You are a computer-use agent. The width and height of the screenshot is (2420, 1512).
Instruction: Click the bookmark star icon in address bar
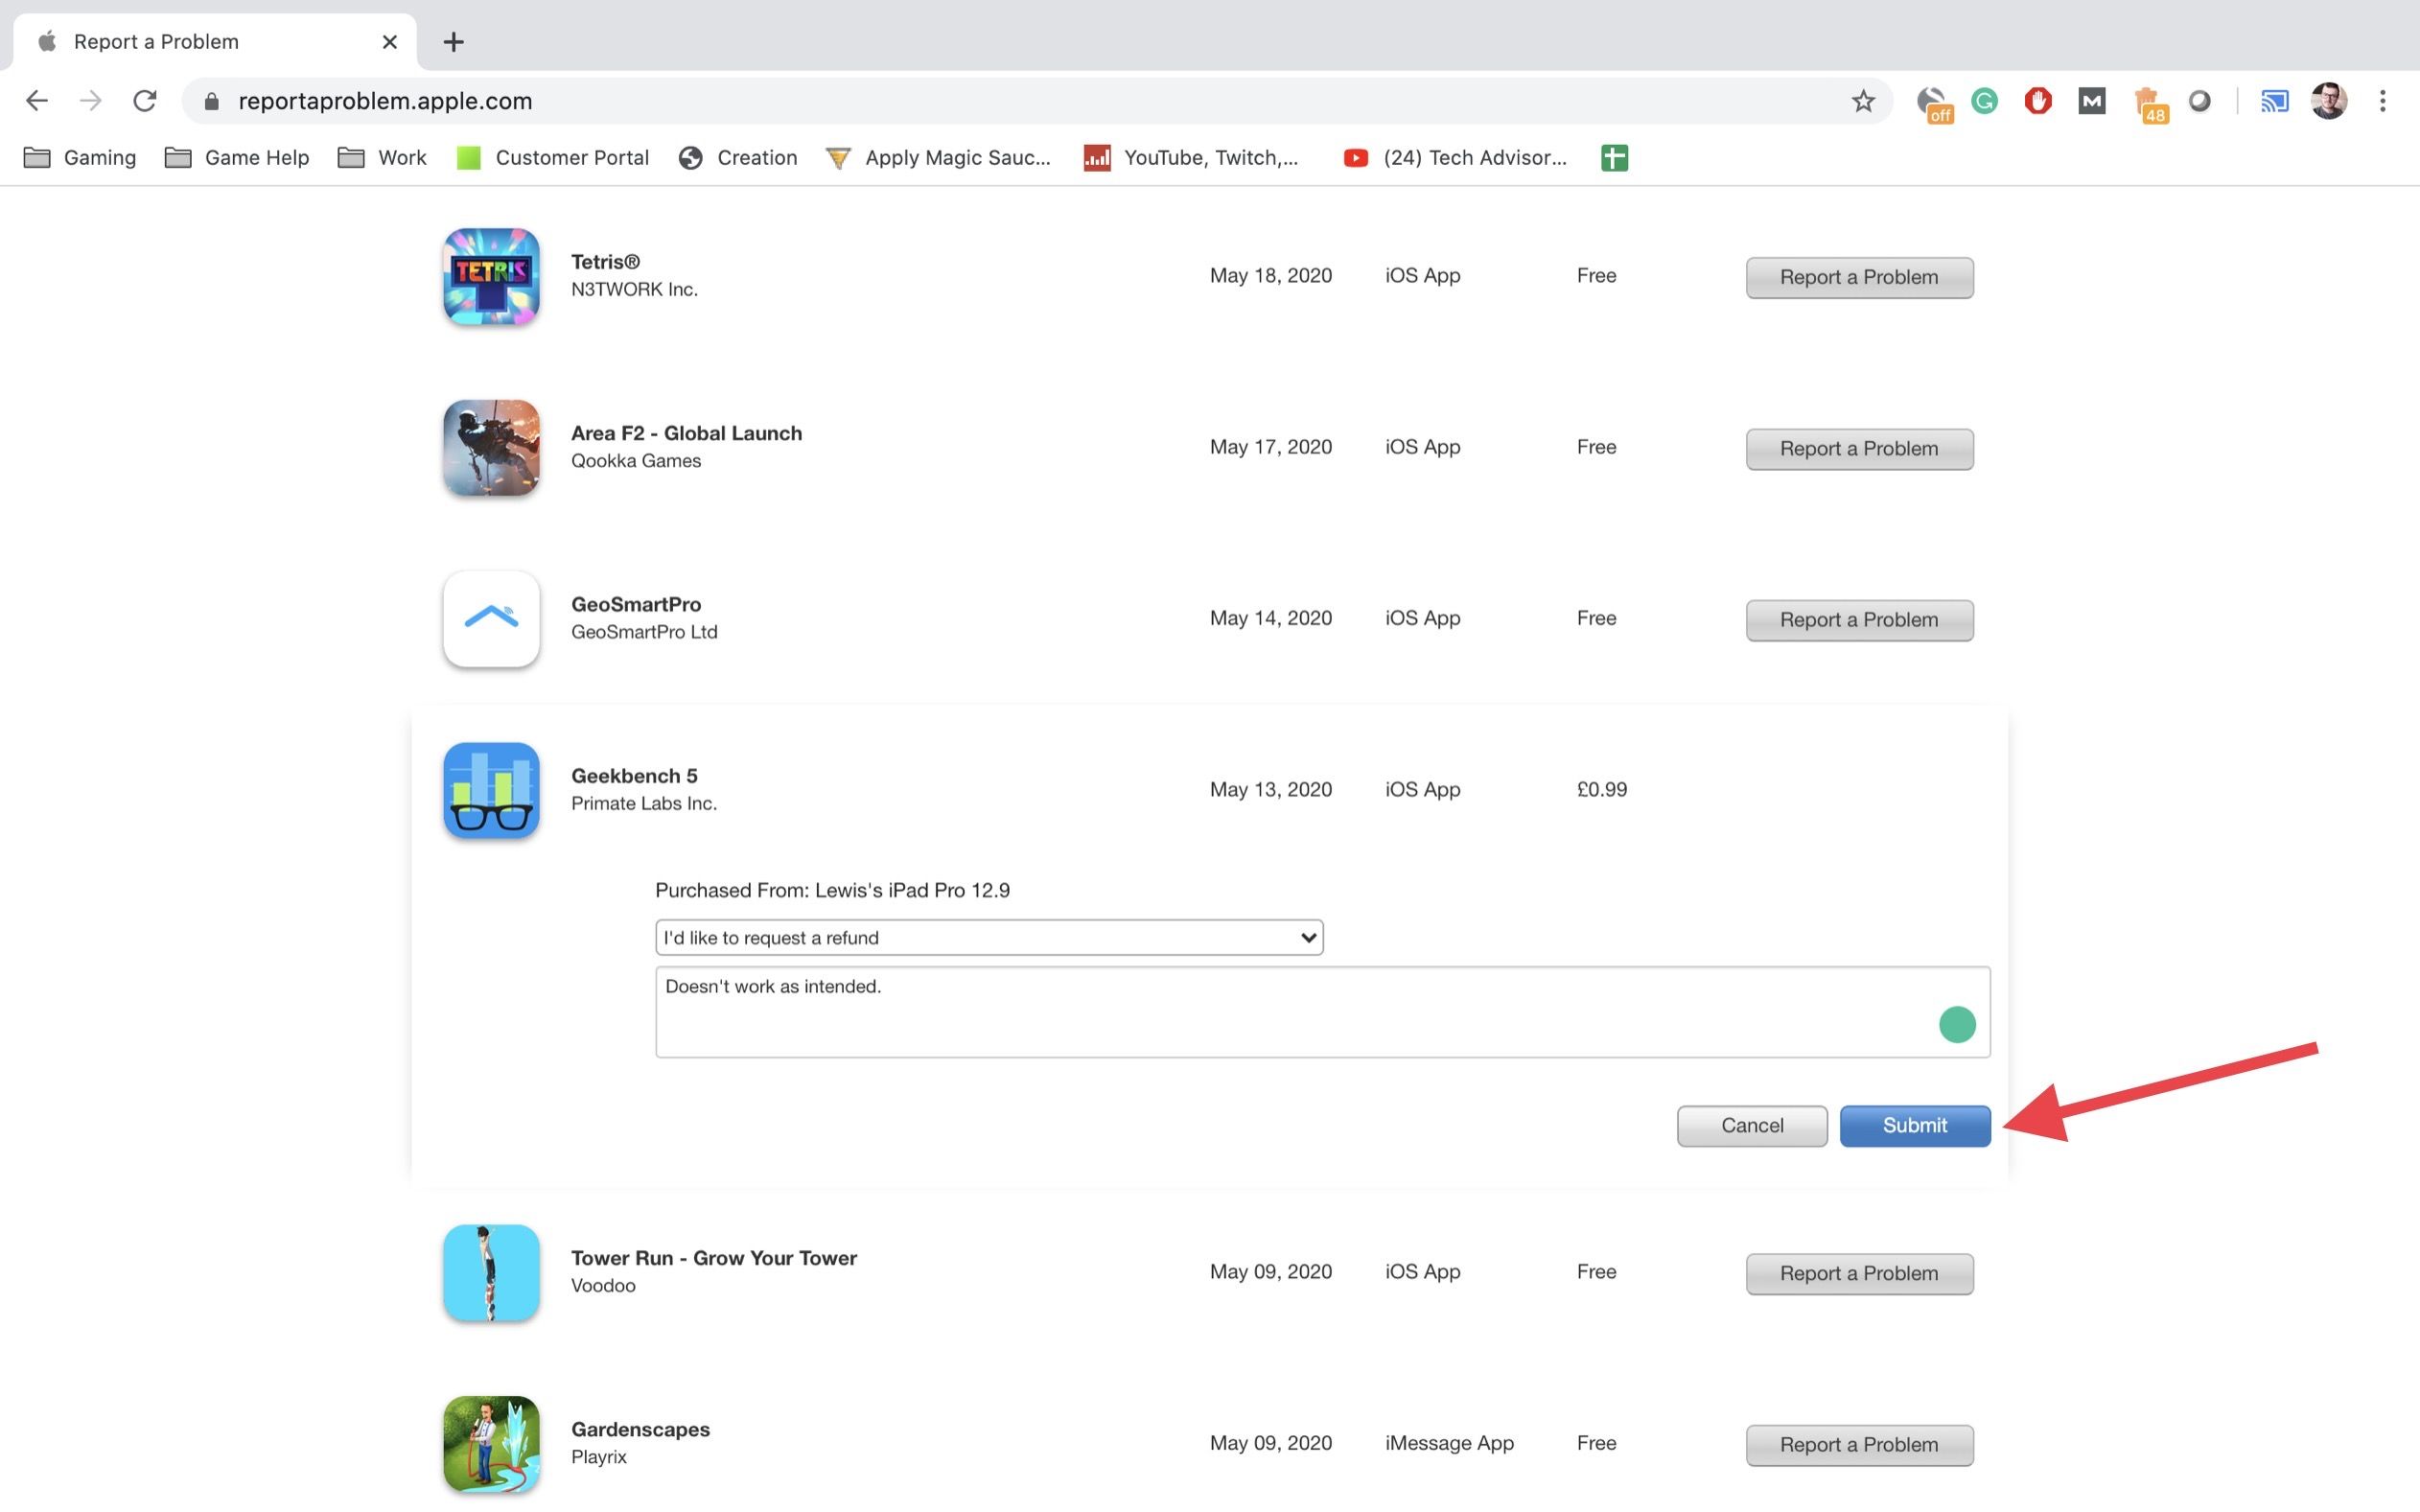(x=1862, y=101)
